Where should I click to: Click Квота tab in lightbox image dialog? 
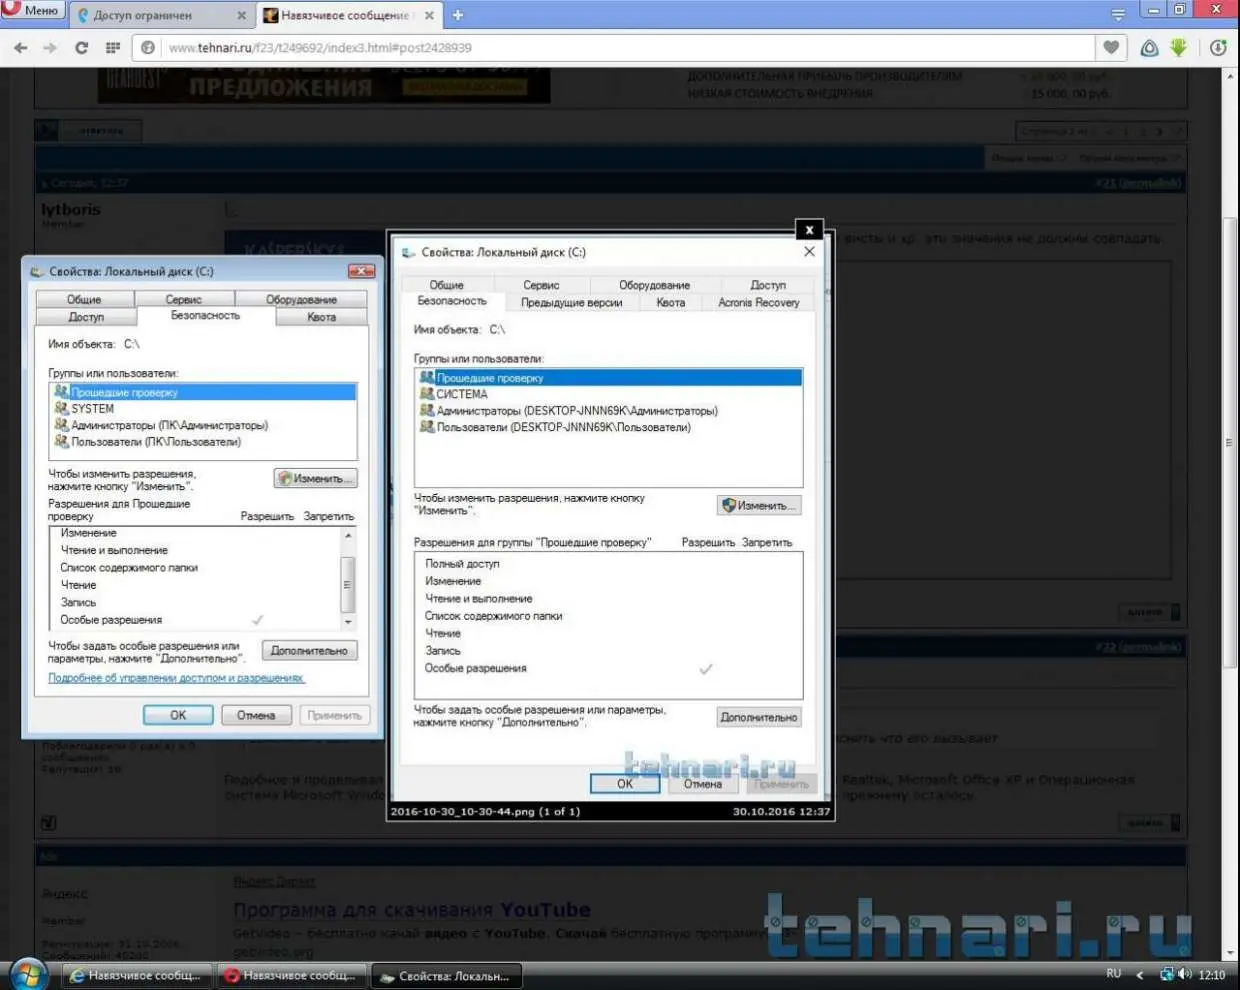[x=671, y=302]
